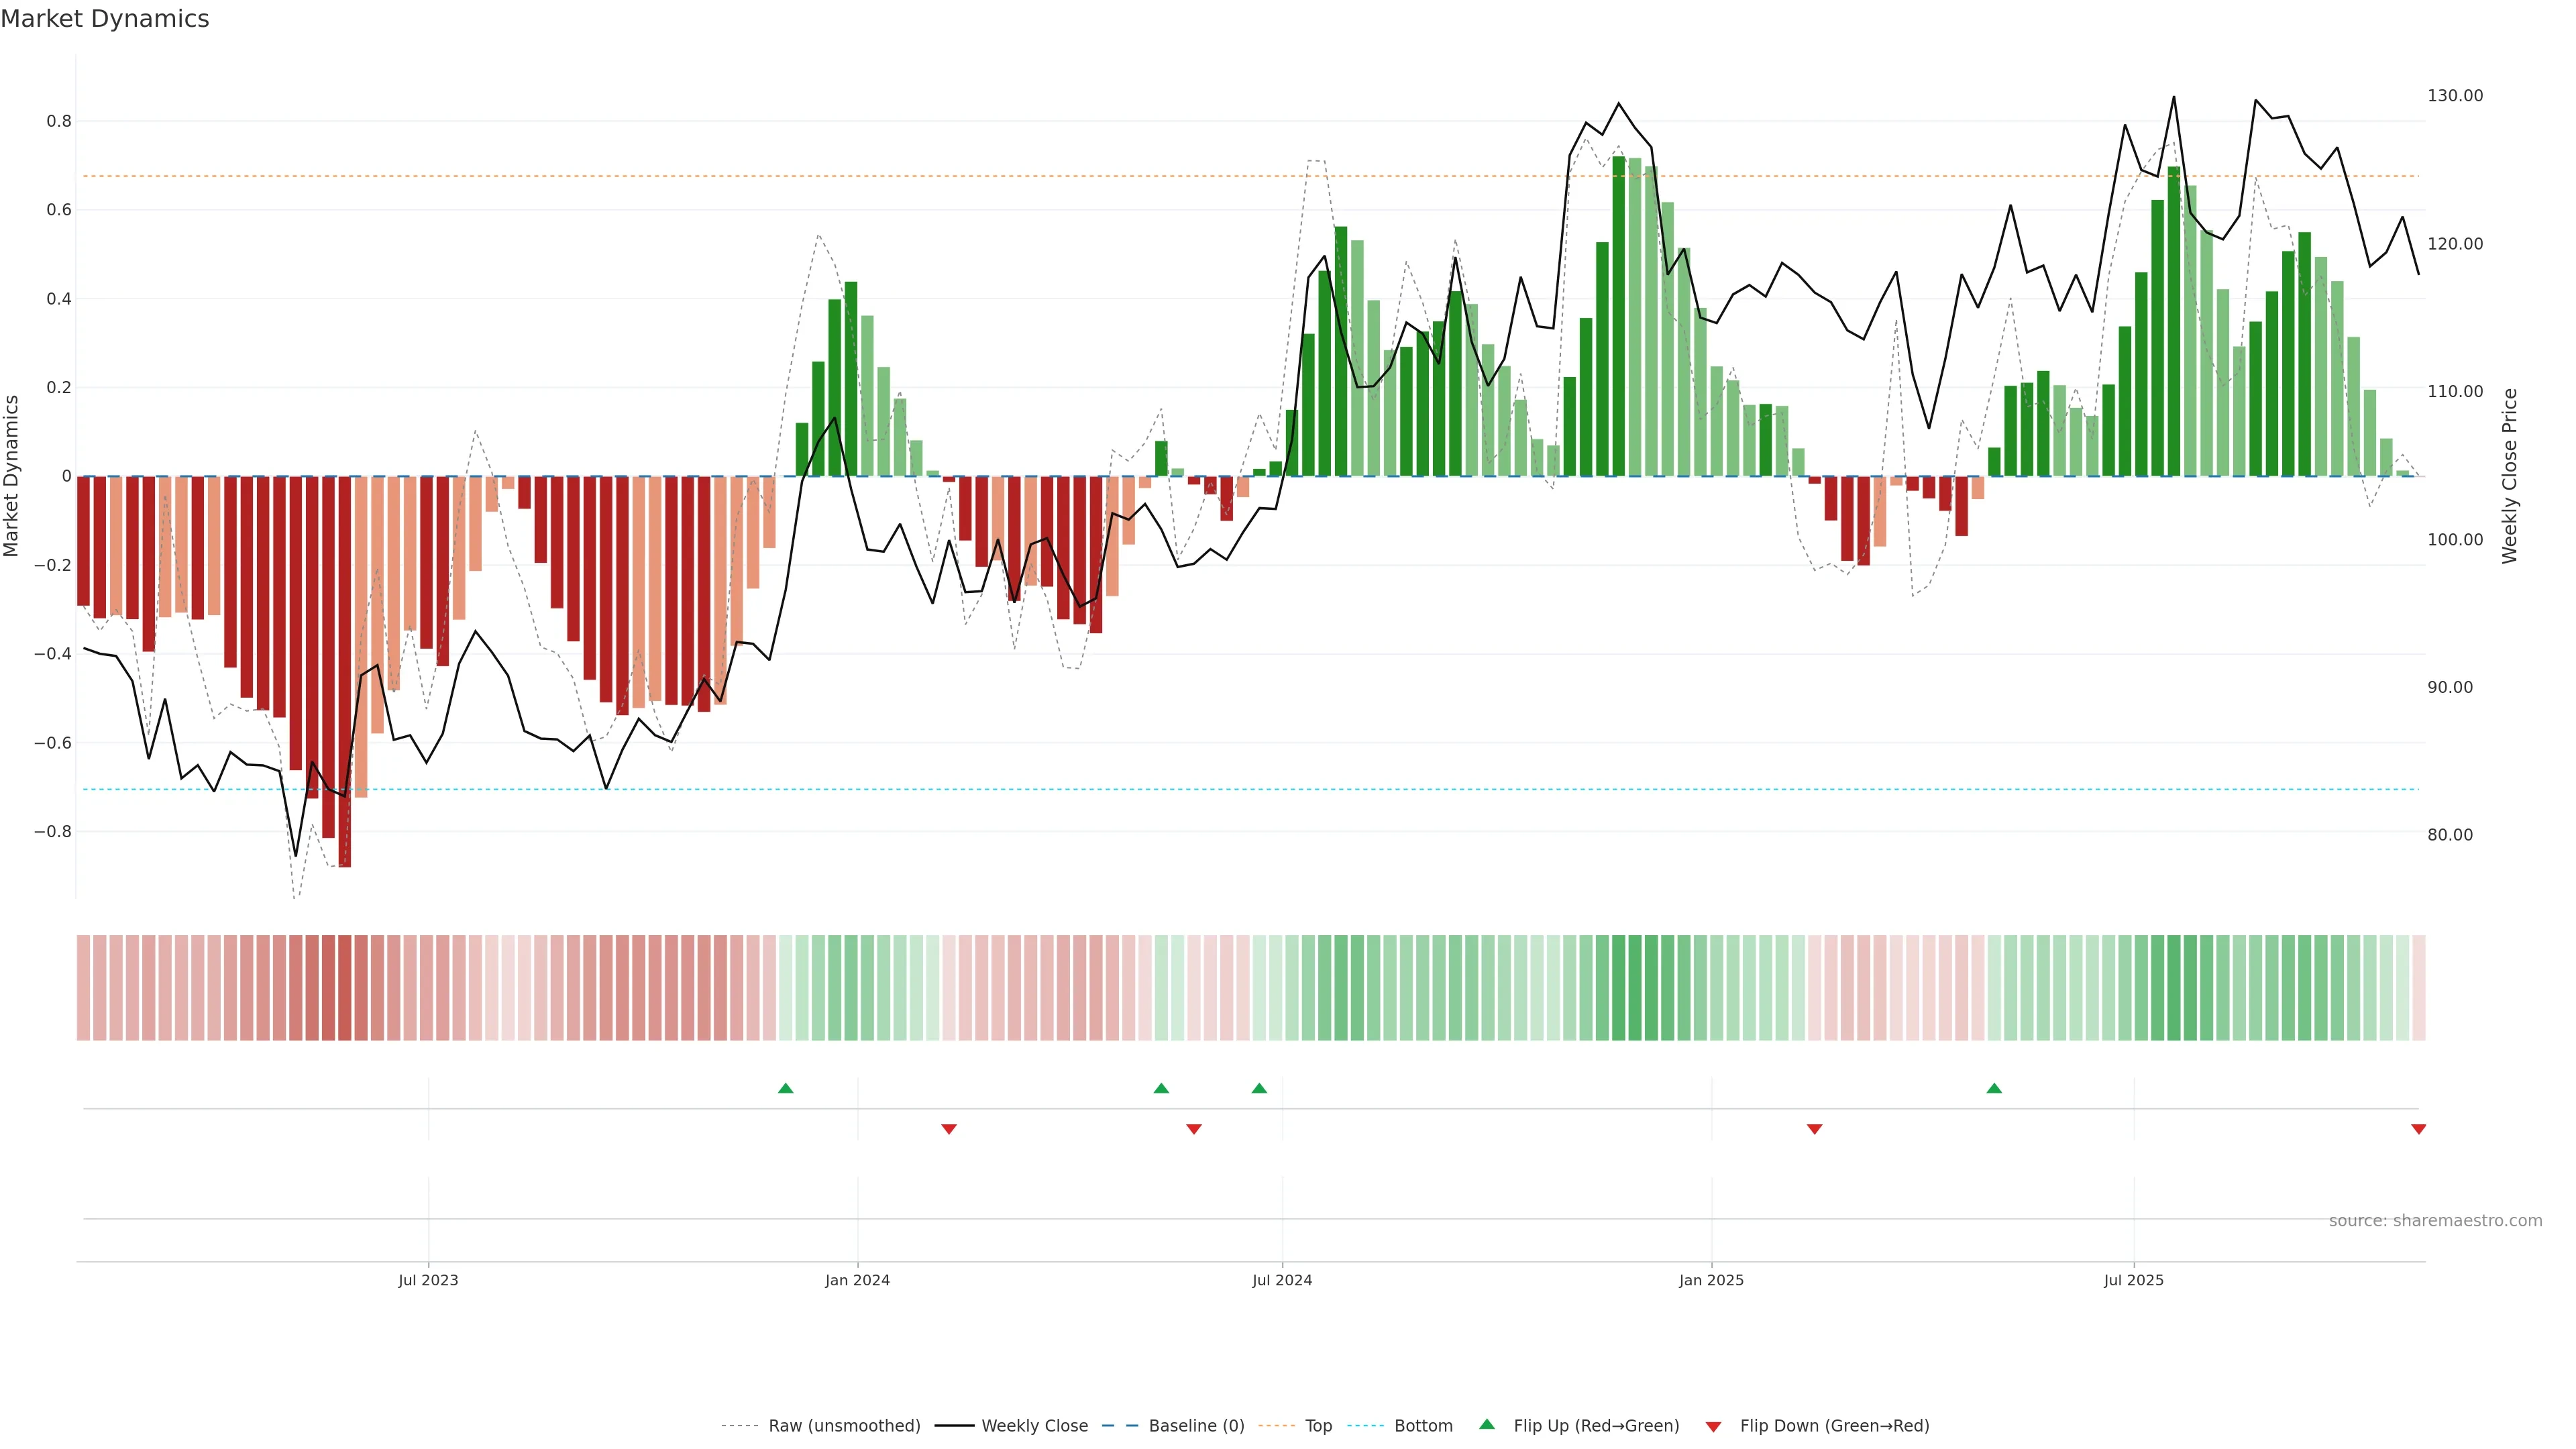Click the darkest red heat strip cell
Screen dimensions: 2576x1449
pyautogui.click(x=344, y=988)
